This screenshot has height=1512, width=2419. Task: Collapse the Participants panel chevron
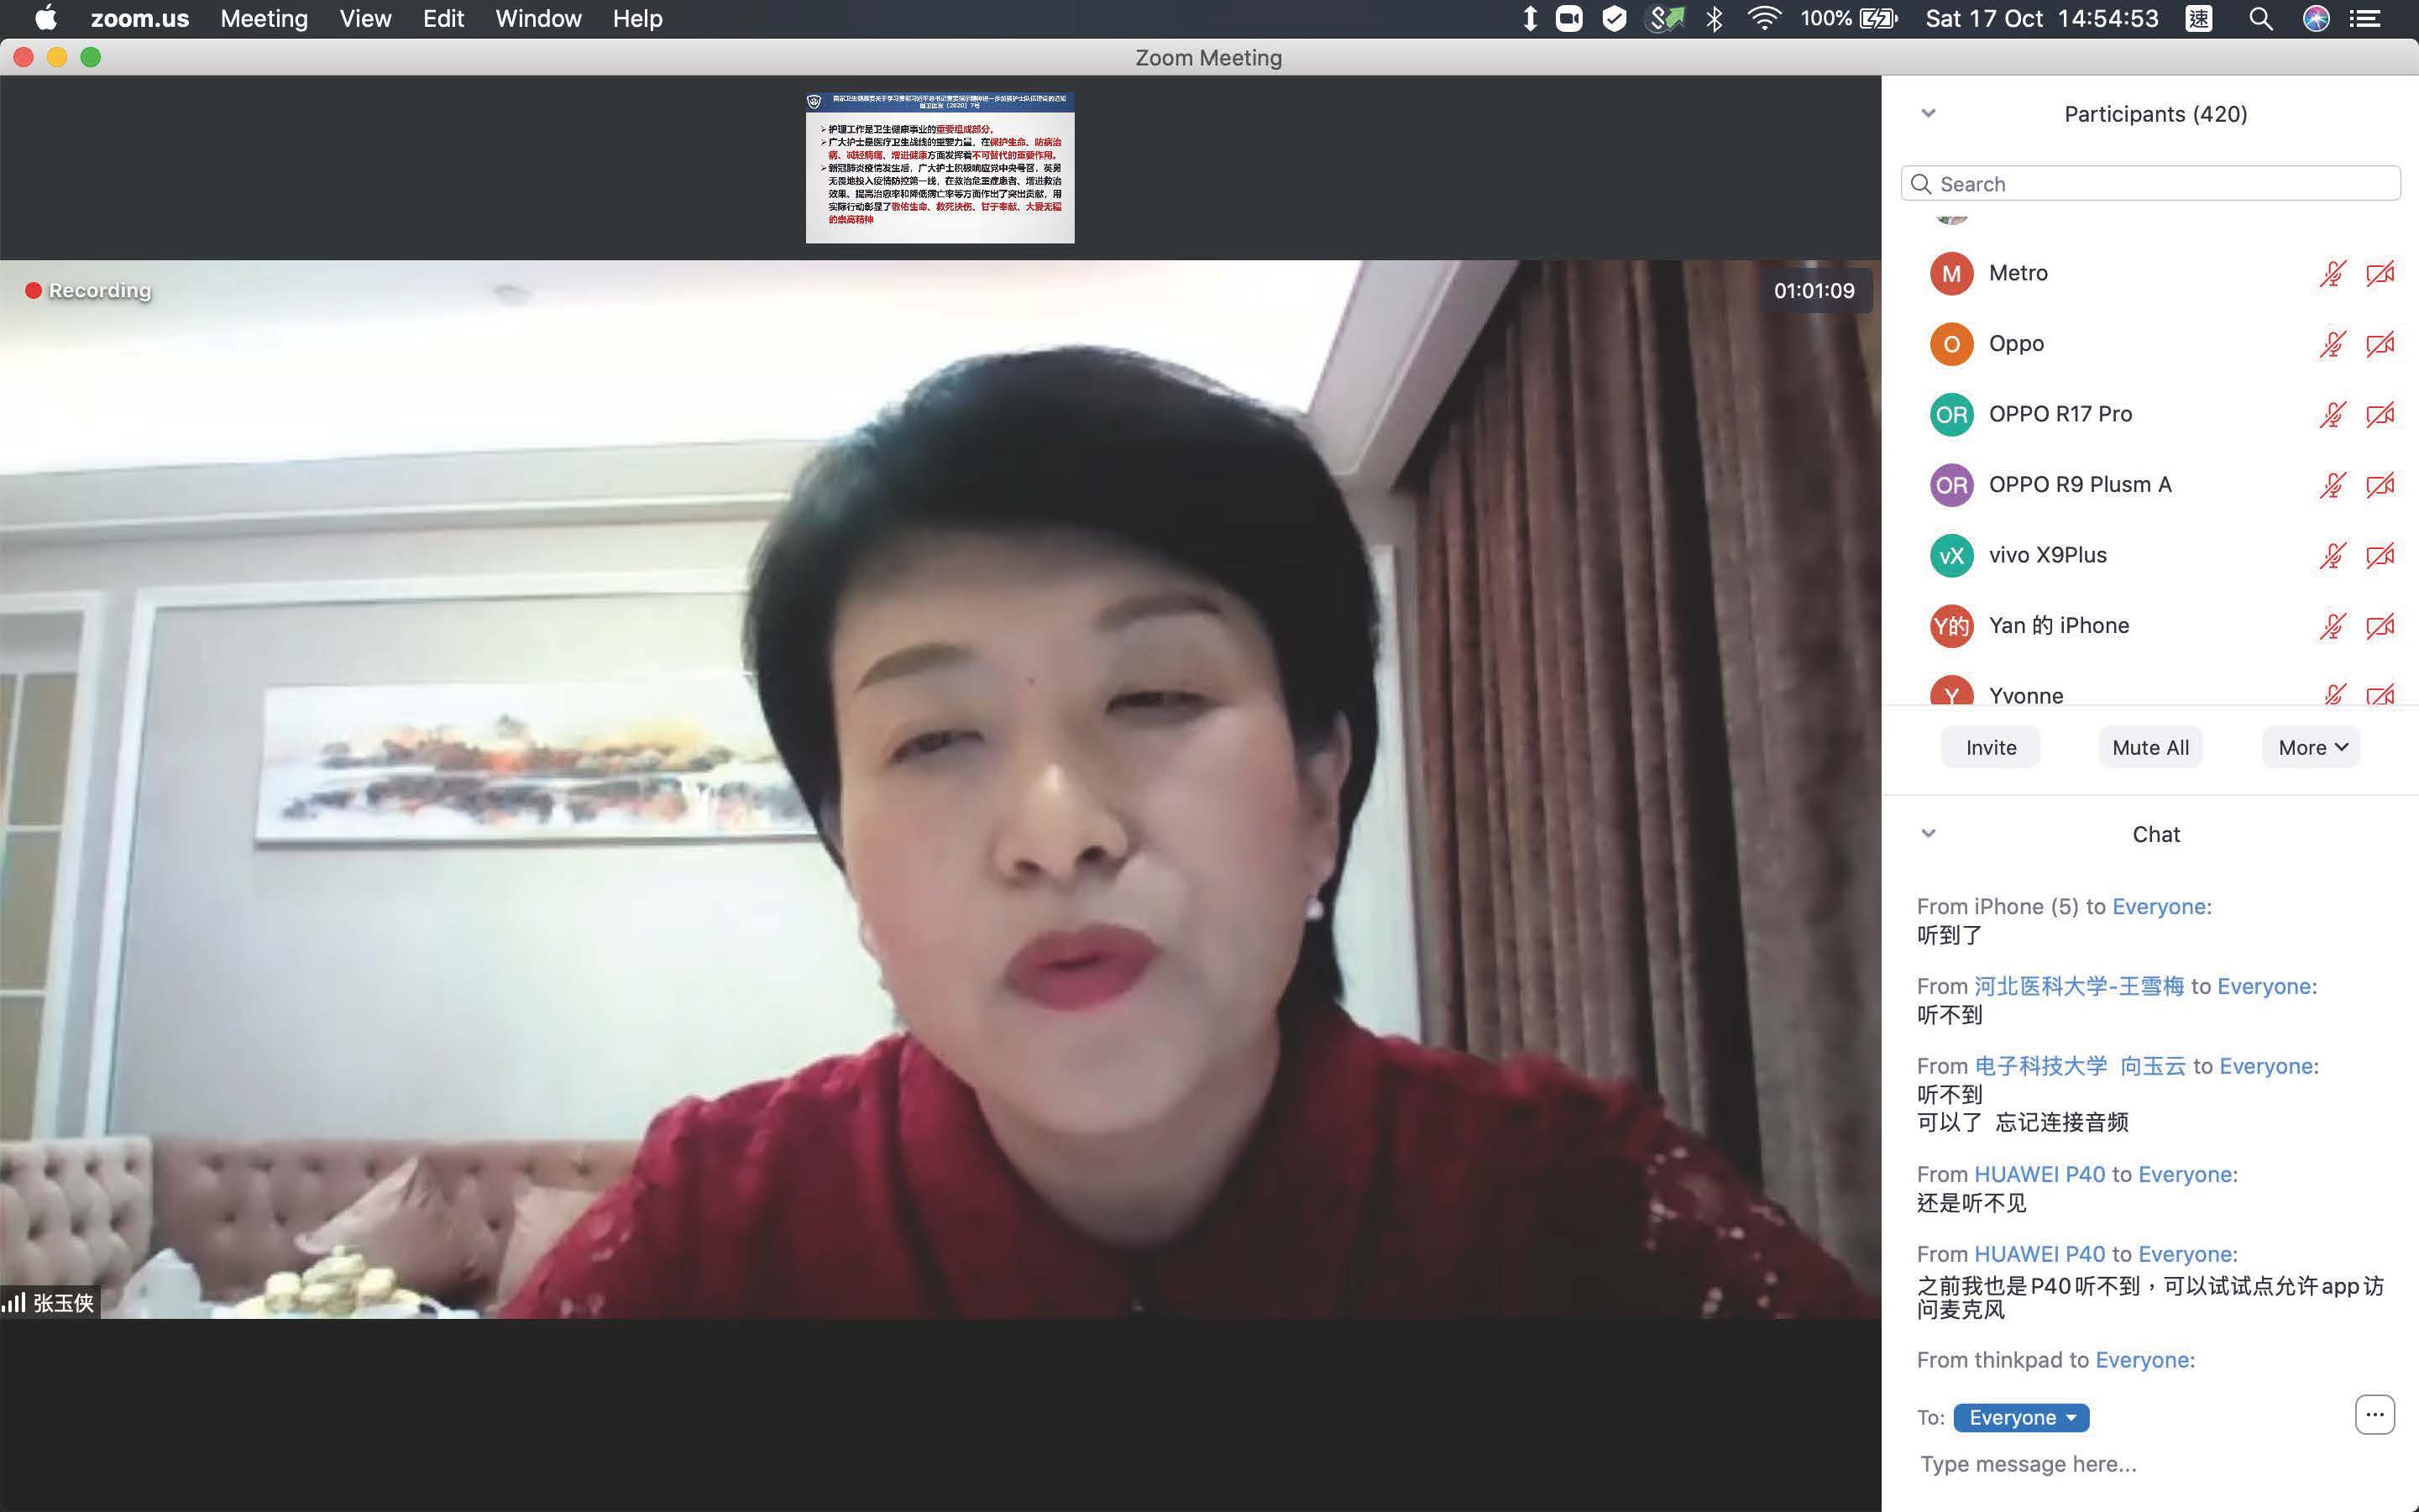(x=1928, y=113)
